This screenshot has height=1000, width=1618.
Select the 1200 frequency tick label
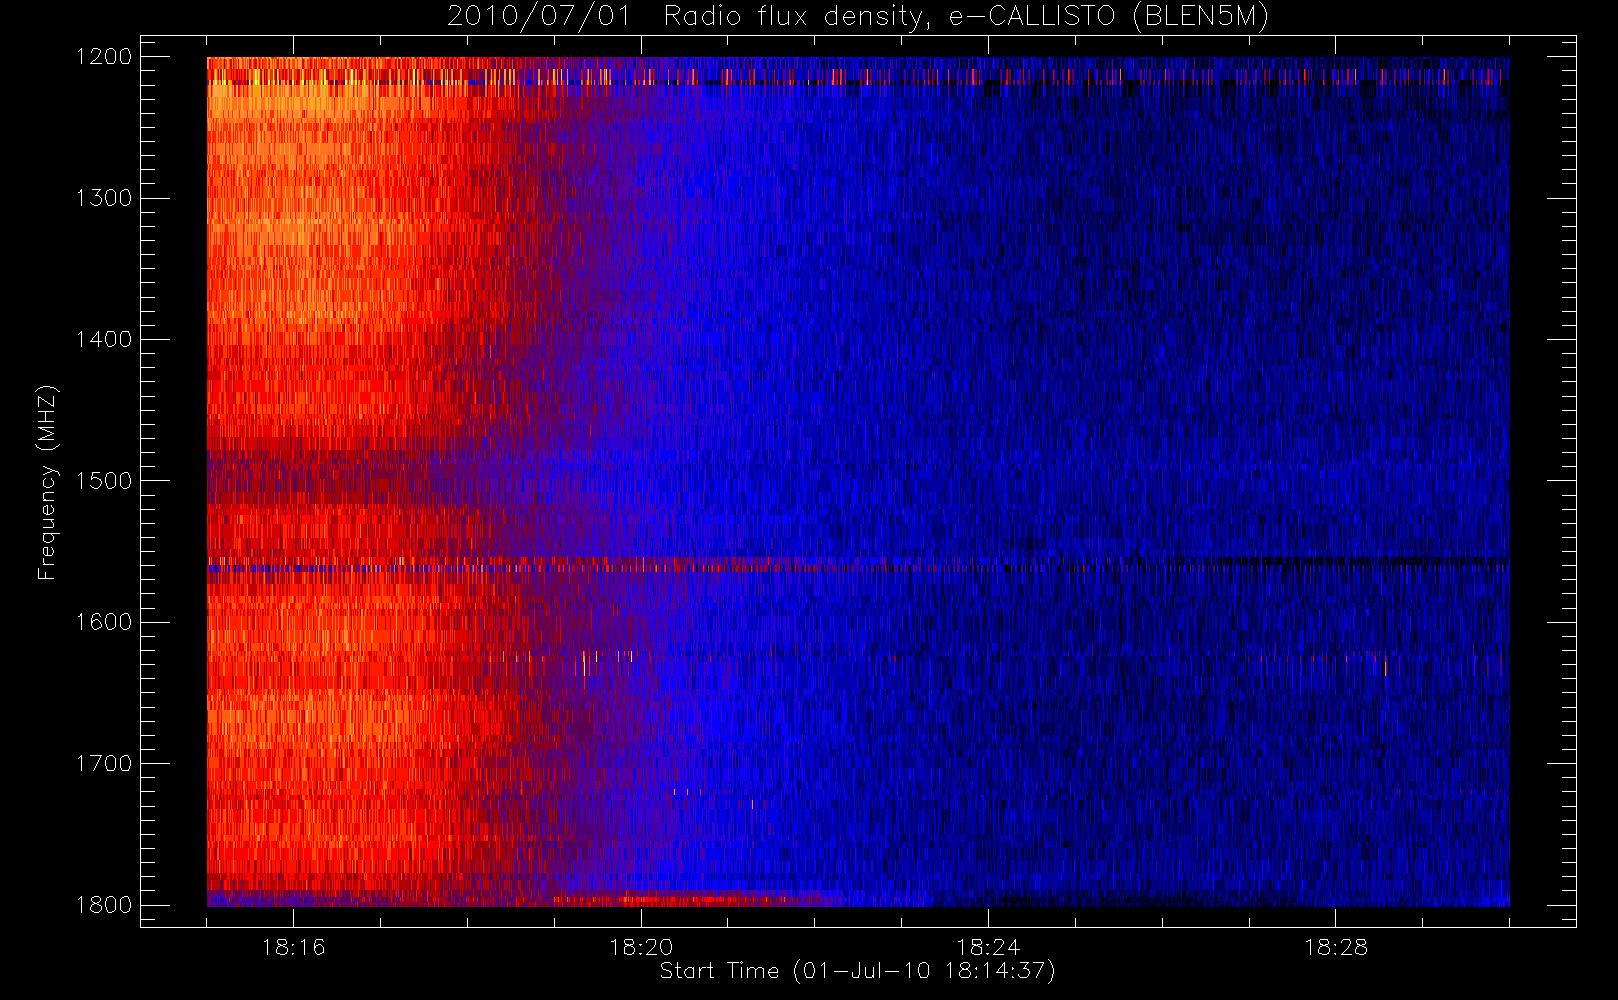[x=104, y=57]
